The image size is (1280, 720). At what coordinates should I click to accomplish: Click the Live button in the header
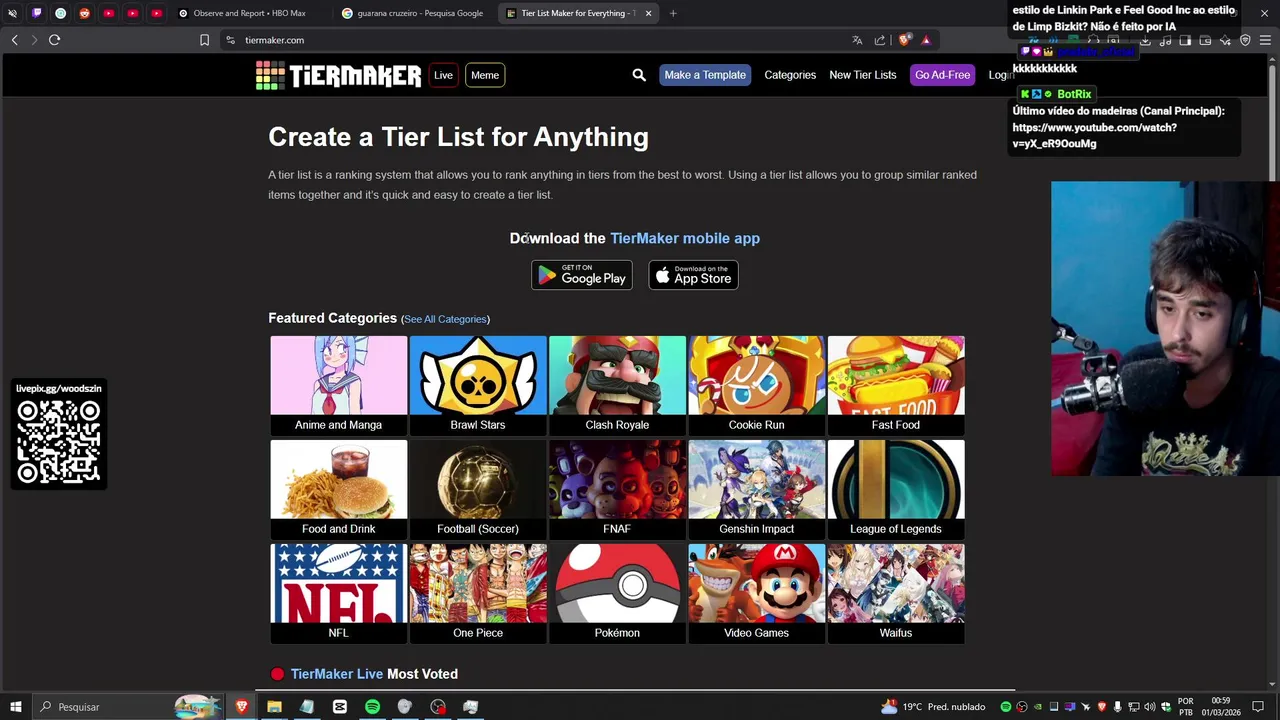pyautogui.click(x=443, y=75)
